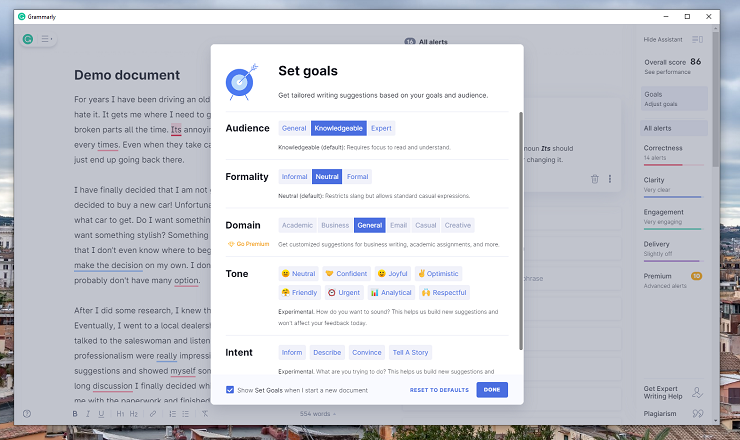Apply Heading 2 style icon

(134, 414)
